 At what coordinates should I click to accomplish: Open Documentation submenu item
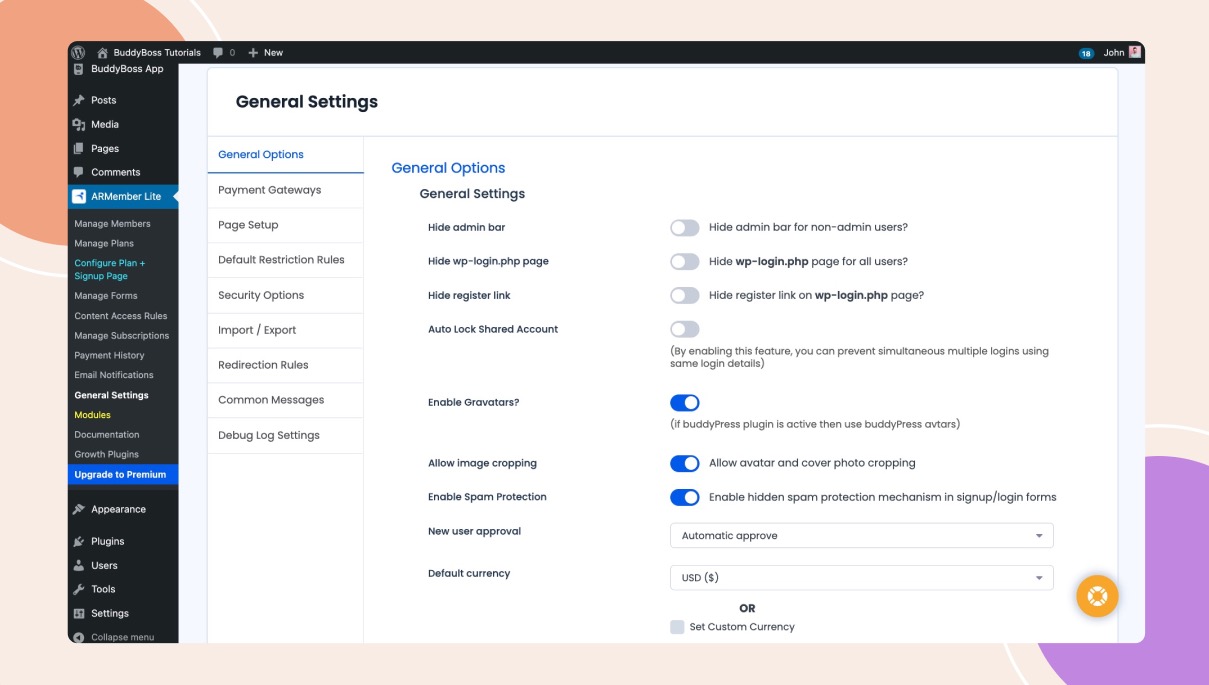(x=107, y=435)
